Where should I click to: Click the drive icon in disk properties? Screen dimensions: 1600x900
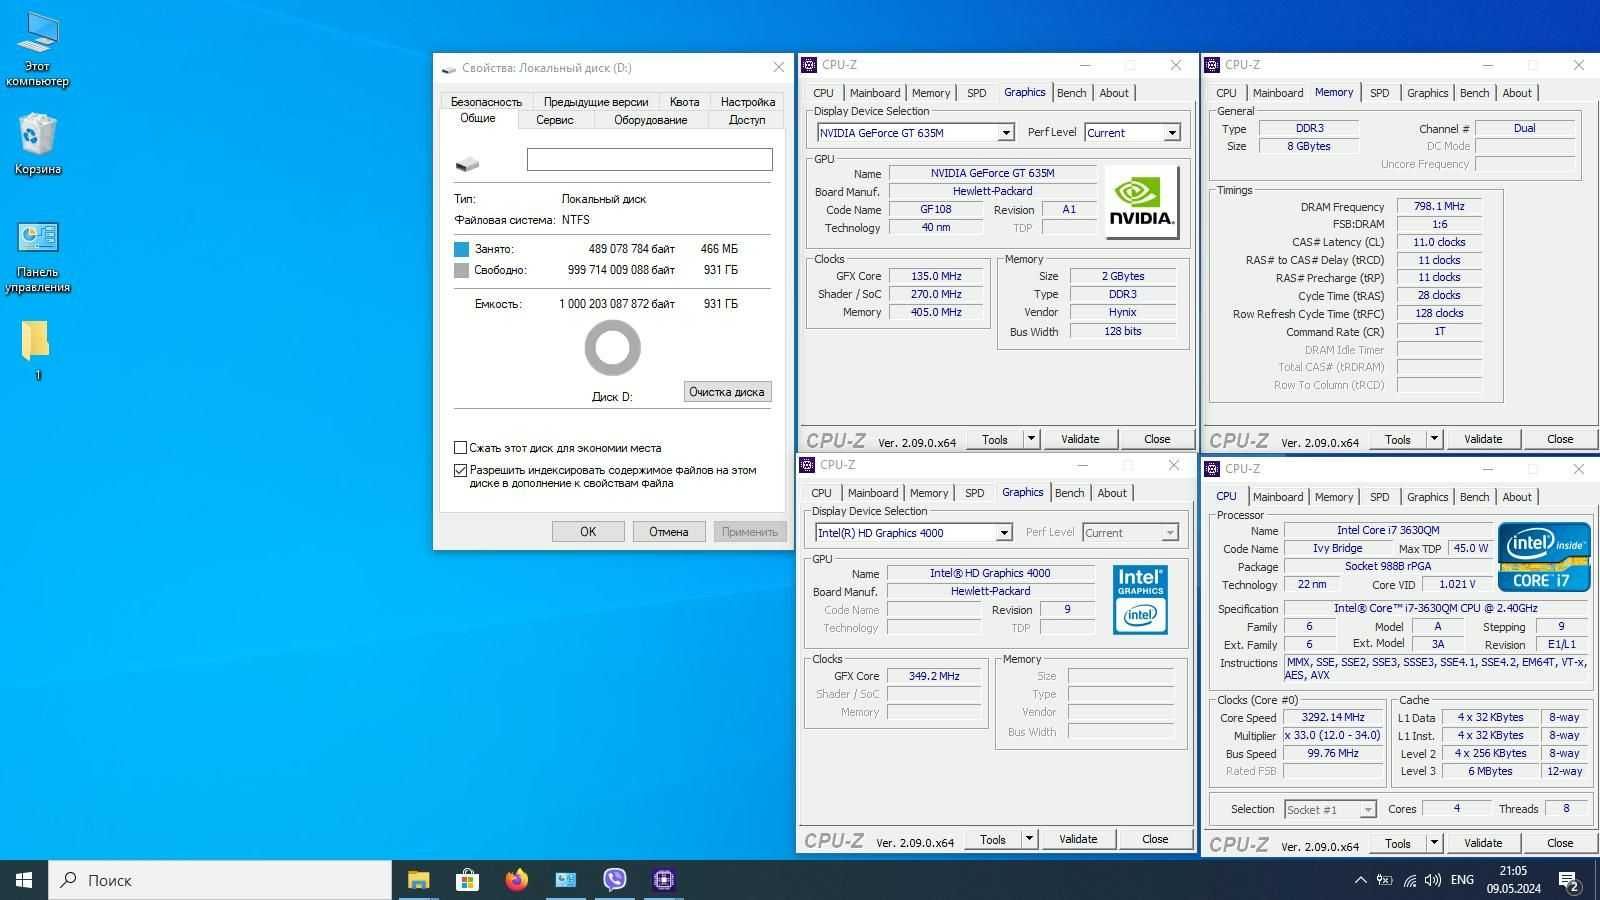coord(467,163)
